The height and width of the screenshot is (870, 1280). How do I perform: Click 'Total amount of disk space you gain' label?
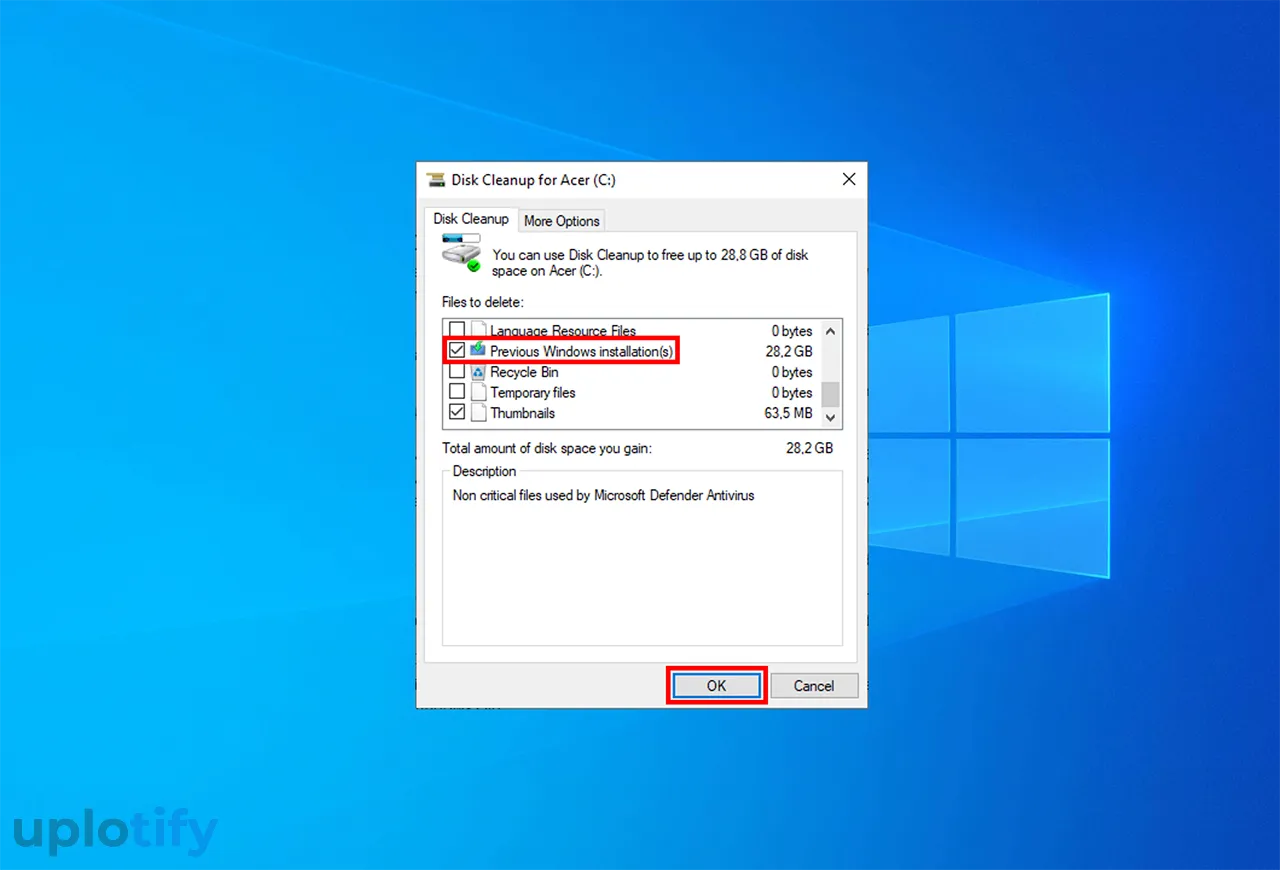[x=547, y=449]
